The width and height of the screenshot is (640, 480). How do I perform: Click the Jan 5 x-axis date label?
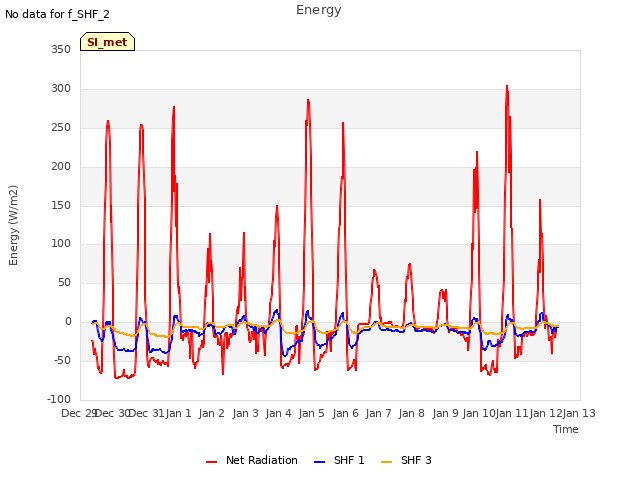point(311,413)
